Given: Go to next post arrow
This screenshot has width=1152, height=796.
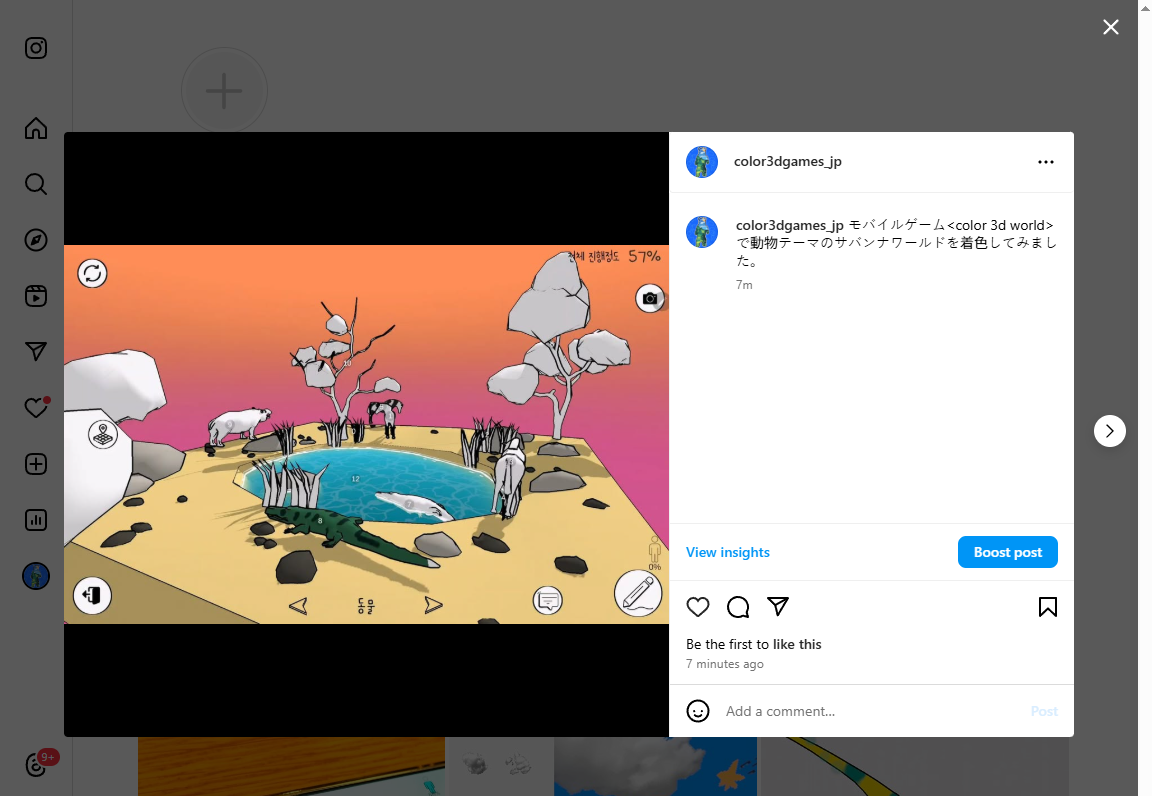Looking at the screenshot, I should click(x=1109, y=431).
